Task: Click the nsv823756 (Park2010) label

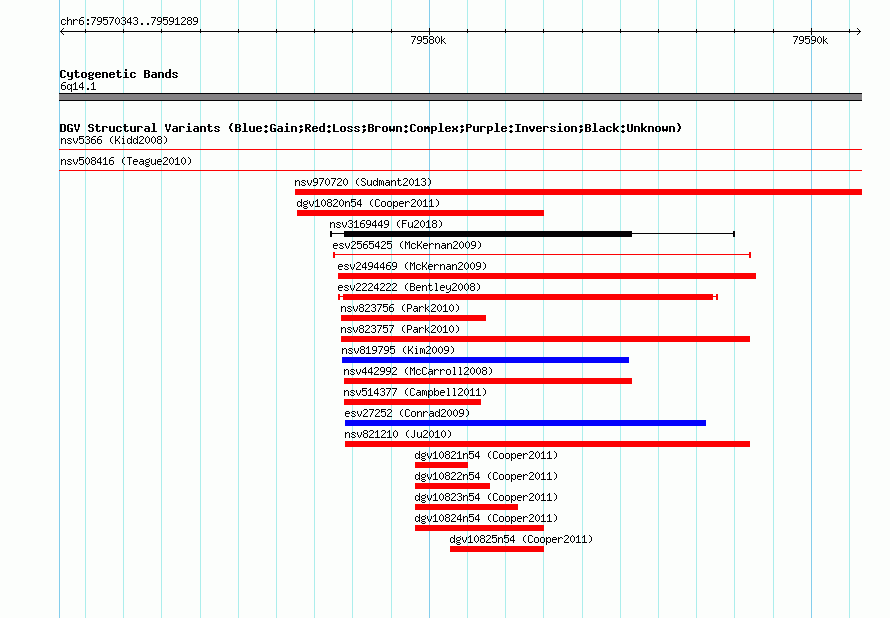Action: 400,308
